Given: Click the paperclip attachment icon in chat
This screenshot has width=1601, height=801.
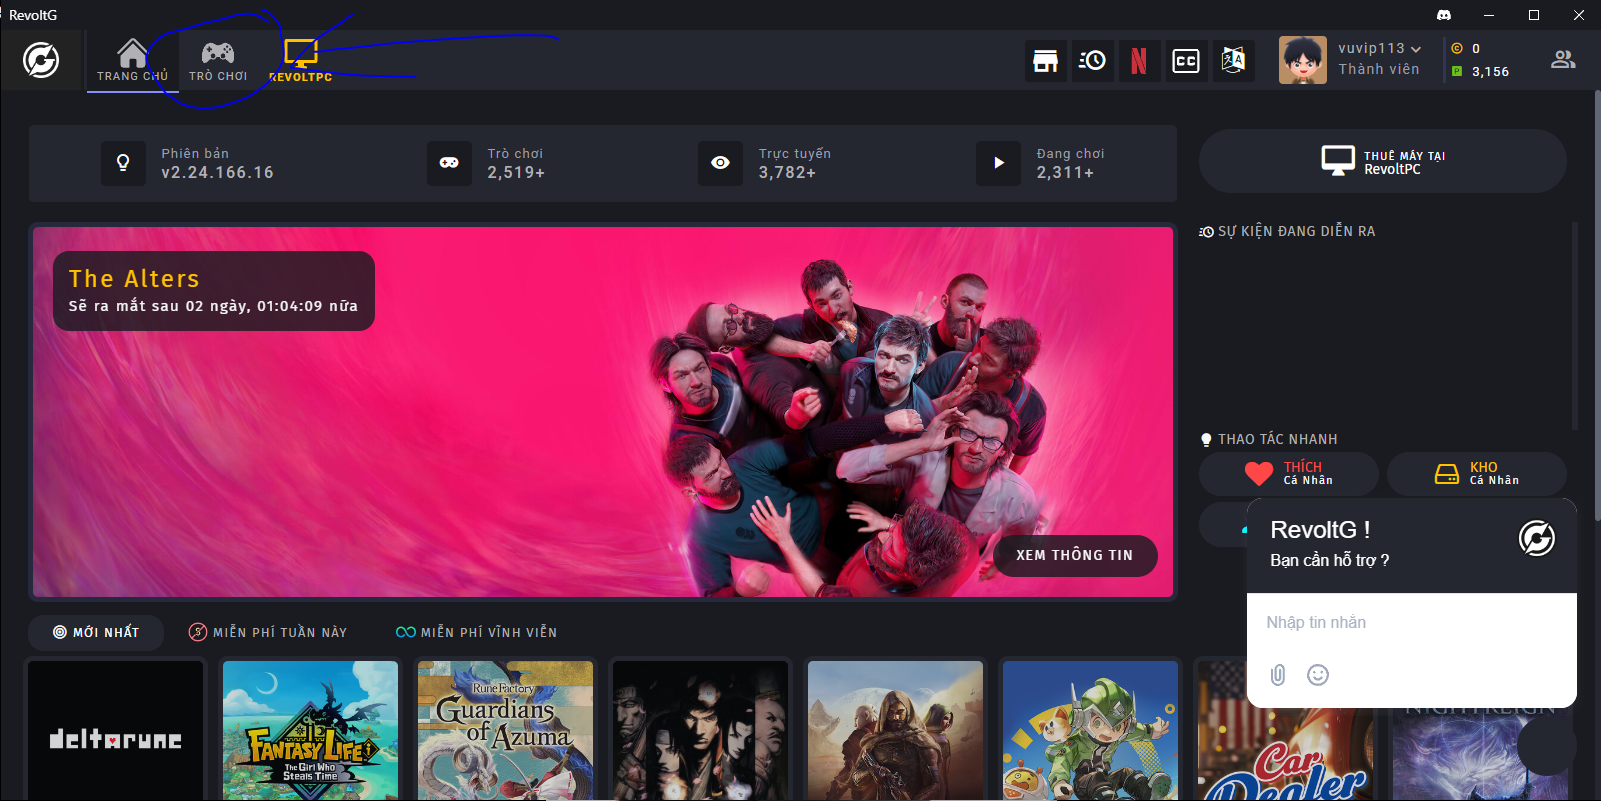Looking at the screenshot, I should pos(1278,675).
